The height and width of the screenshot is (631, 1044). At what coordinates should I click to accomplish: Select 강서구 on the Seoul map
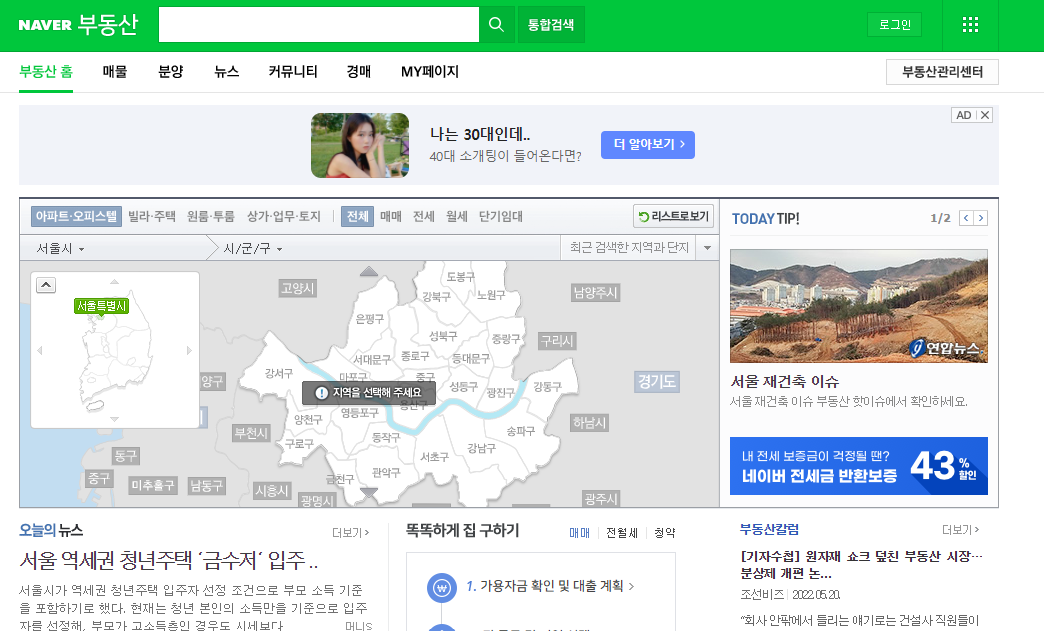click(x=278, y=373)
